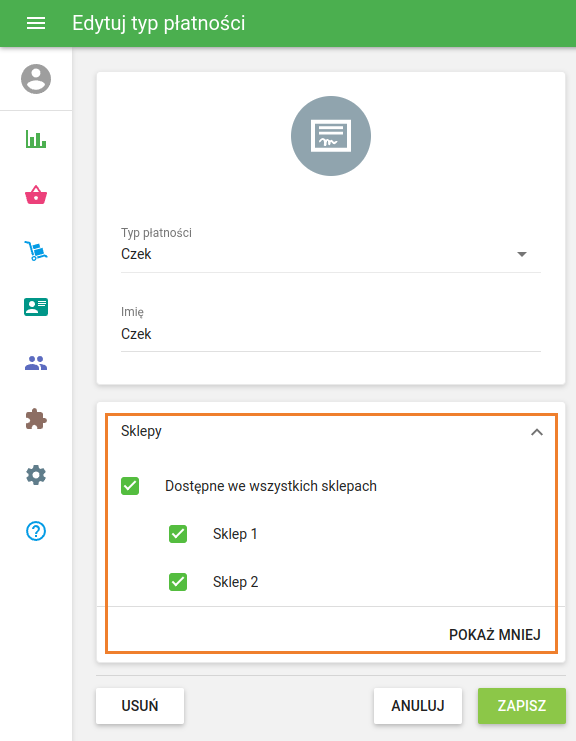Open the user account profile icon
The image size is (576, 741).
[x=36, y=79]
